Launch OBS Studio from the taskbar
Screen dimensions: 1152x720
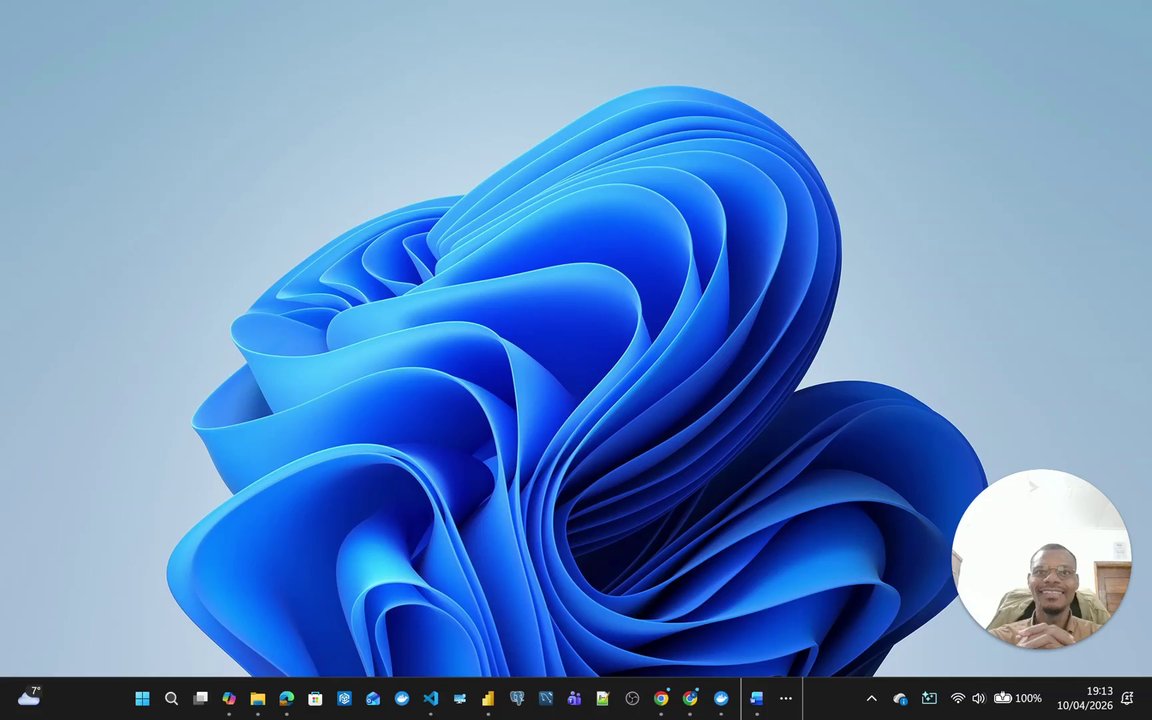632,698
